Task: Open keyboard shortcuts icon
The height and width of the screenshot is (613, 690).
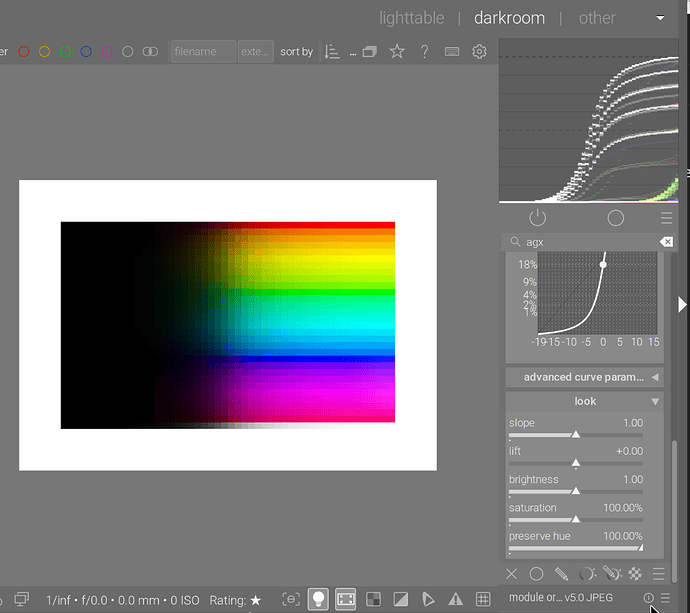Action: pyautogui.click(x=452, y=52)
